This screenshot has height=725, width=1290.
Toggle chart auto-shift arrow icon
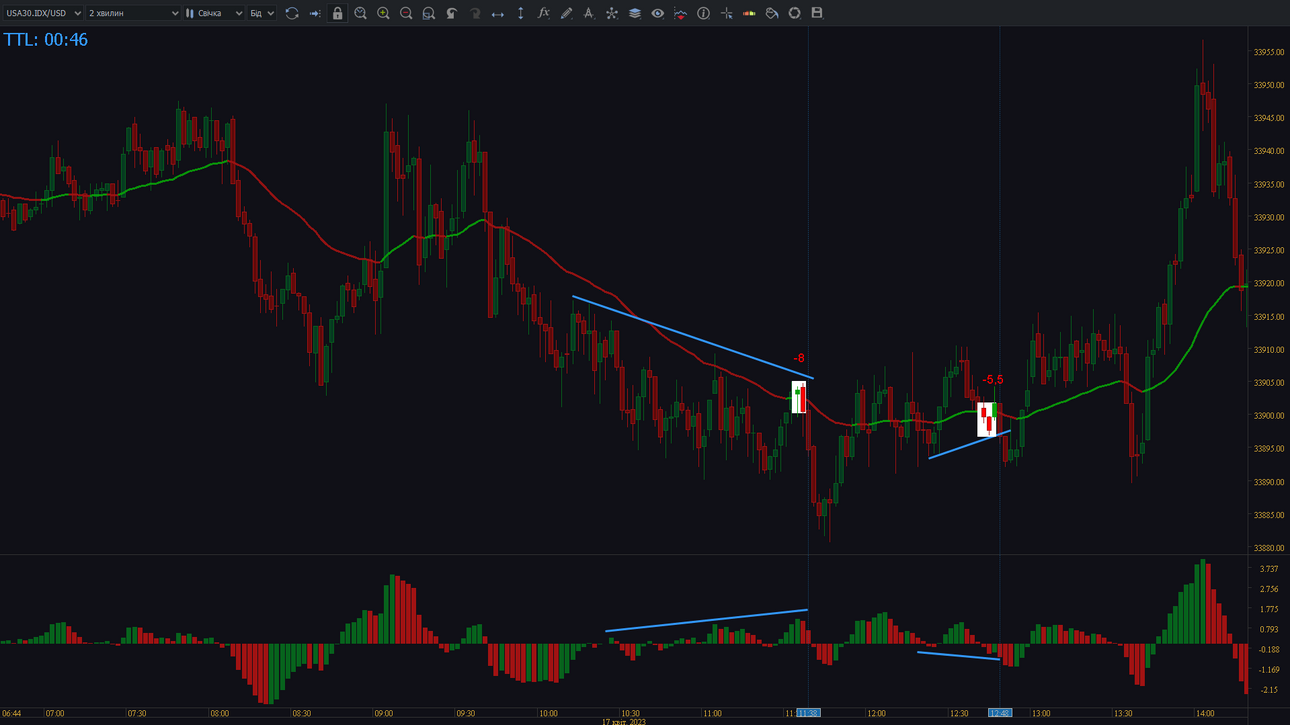tap(315, 13)
